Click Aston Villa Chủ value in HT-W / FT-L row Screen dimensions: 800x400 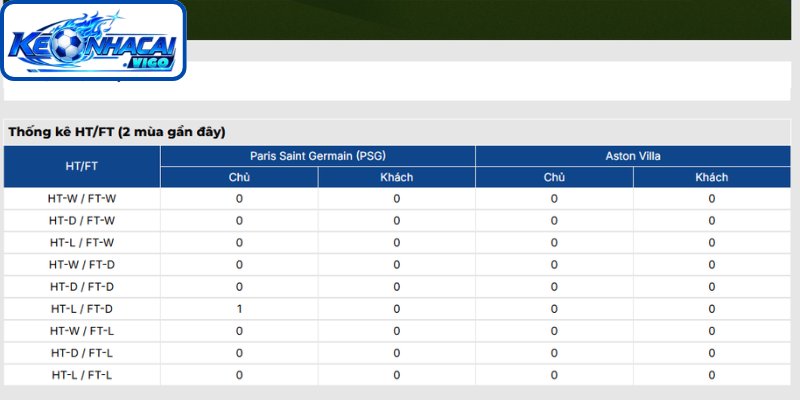[x=554, y=331]
